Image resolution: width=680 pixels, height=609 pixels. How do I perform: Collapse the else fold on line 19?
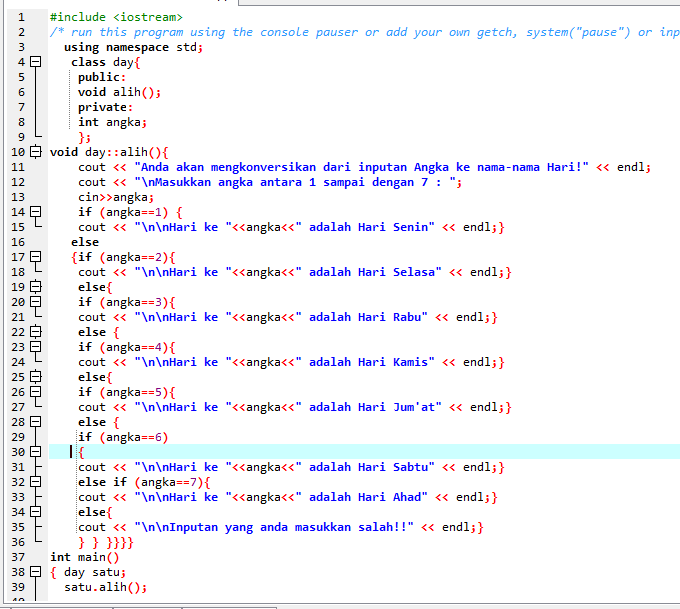(36, 287)
